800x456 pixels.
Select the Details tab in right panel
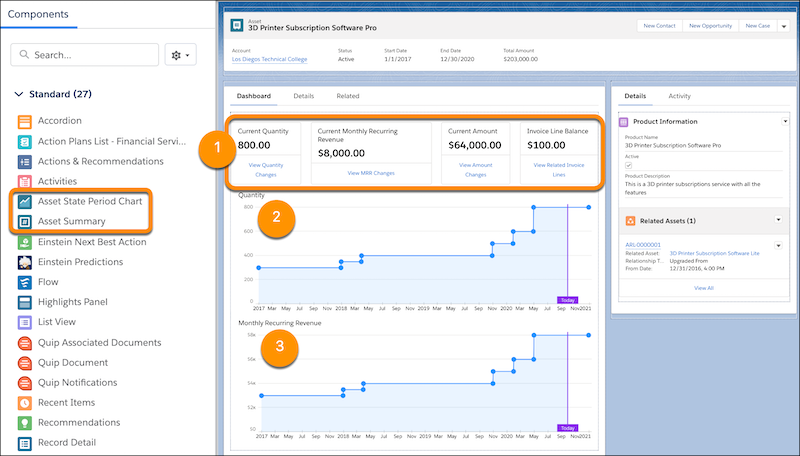coord(635,96)
